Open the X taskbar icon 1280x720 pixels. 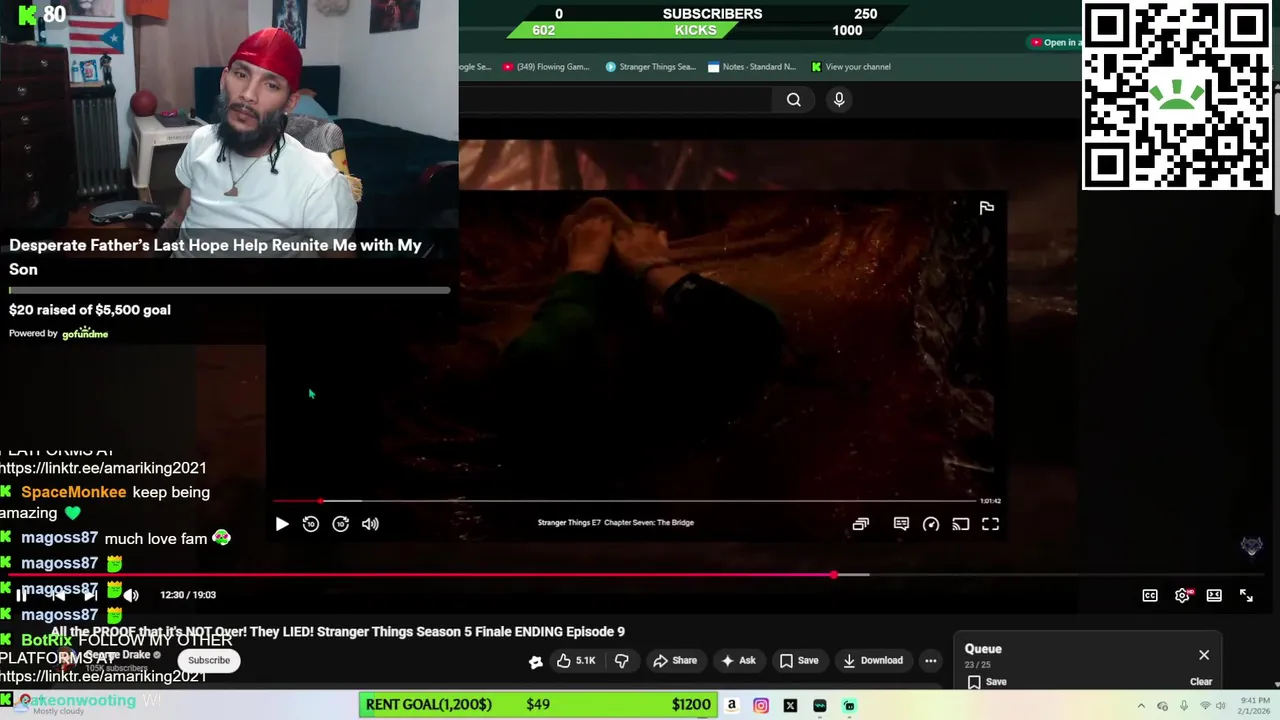tap(790, 705)
